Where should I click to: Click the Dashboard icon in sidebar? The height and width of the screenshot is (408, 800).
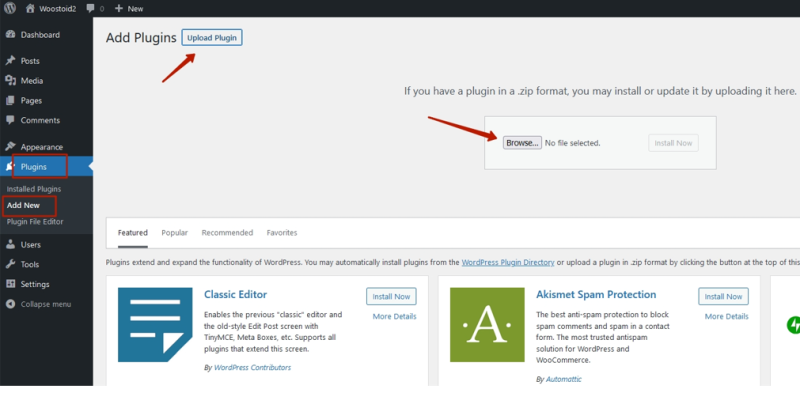pyautogui.click(x=10, y=35)
